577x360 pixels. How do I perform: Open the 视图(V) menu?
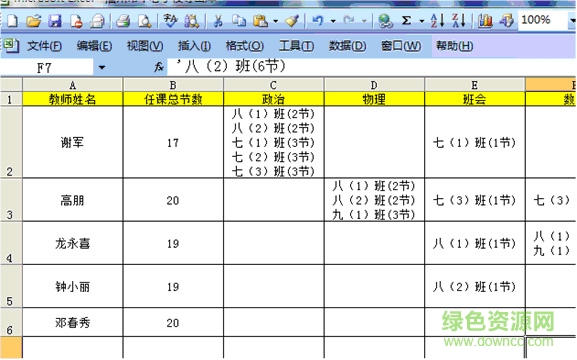coord(145,46)
